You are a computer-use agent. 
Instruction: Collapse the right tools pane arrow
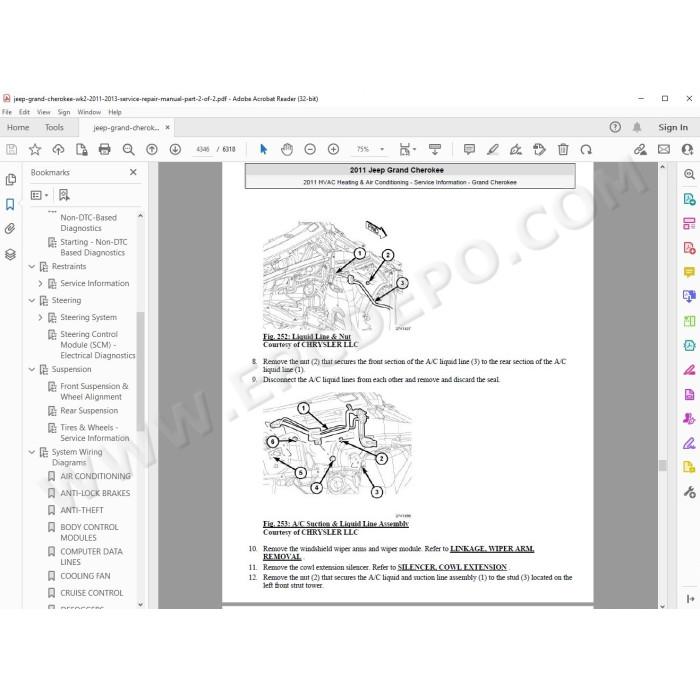coord(690,599)
